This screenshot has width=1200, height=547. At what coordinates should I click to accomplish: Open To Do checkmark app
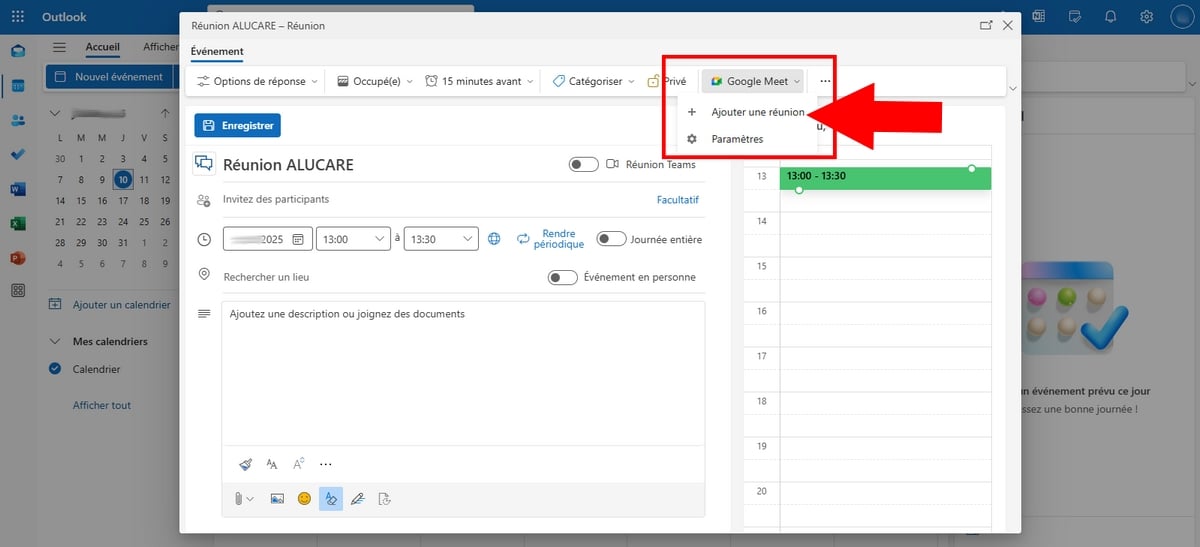pos(18,155)
